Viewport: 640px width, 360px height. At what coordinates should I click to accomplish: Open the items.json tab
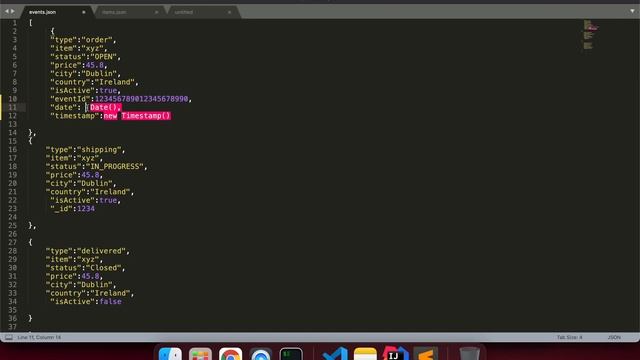tap(114, 12)
